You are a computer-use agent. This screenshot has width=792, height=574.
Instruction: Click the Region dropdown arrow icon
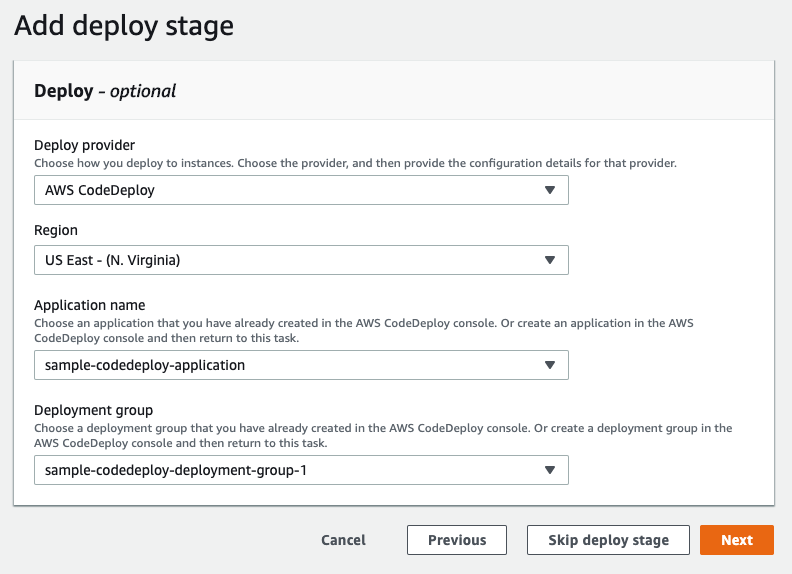pyautogui.click(x=549, y=260)
